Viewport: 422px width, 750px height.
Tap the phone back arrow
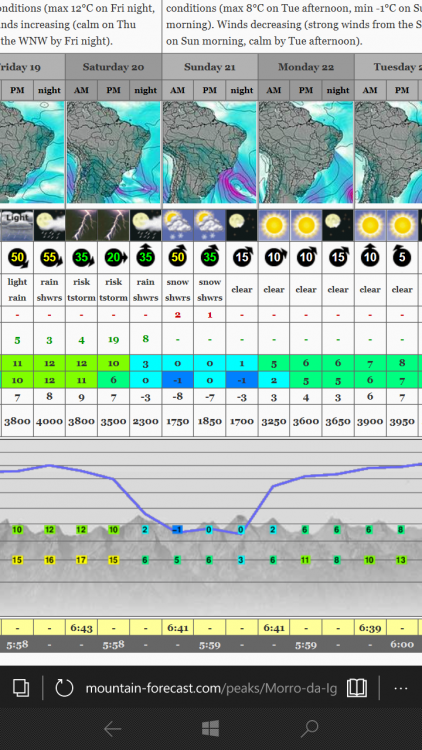[x=112, y=729]
